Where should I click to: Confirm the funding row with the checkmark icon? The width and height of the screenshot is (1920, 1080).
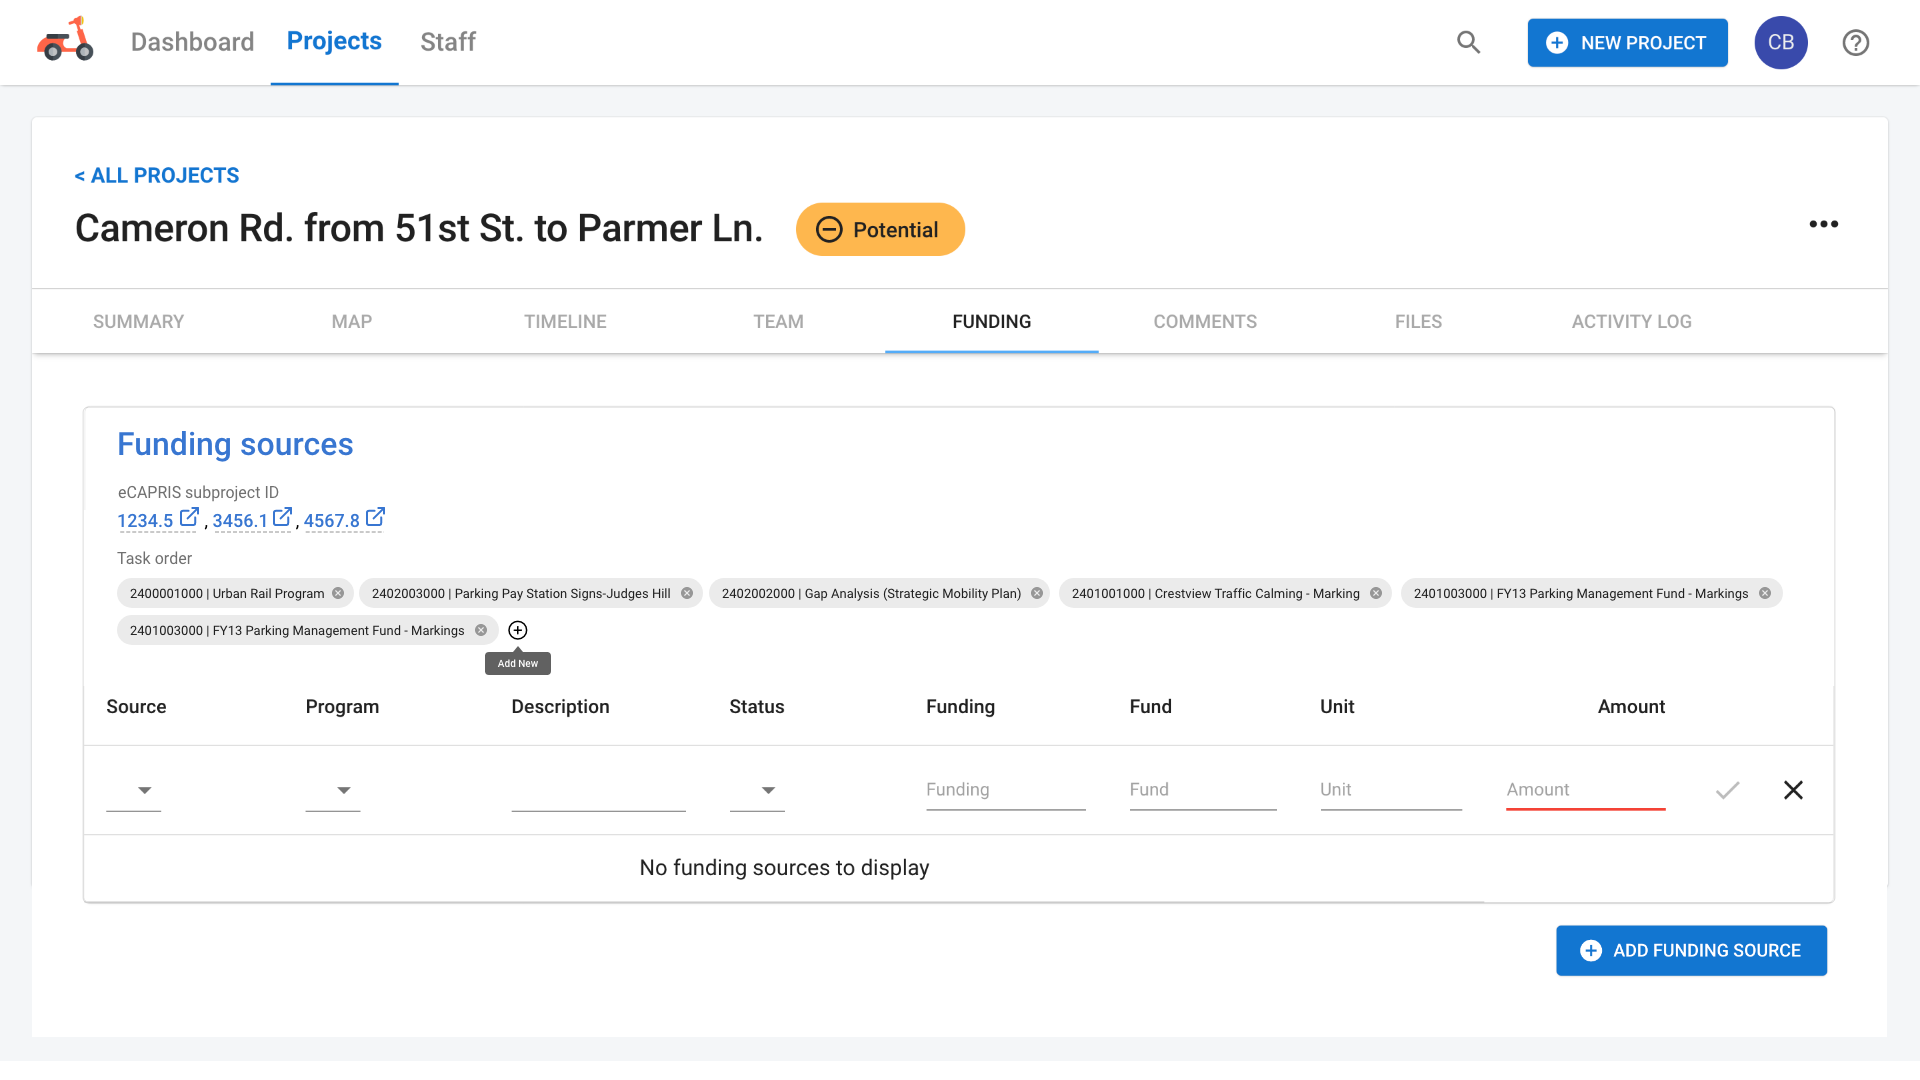(x=1727, y=790)
